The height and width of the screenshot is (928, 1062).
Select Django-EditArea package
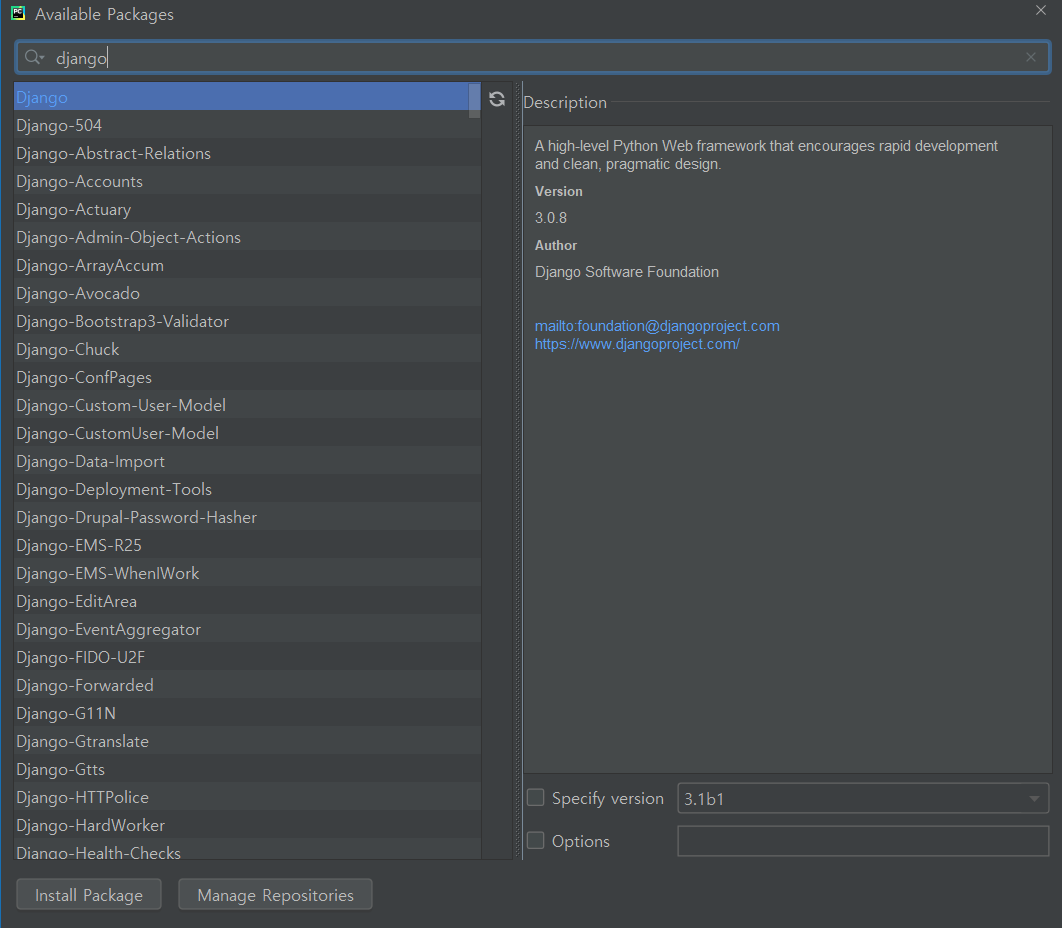pos(247,602)
